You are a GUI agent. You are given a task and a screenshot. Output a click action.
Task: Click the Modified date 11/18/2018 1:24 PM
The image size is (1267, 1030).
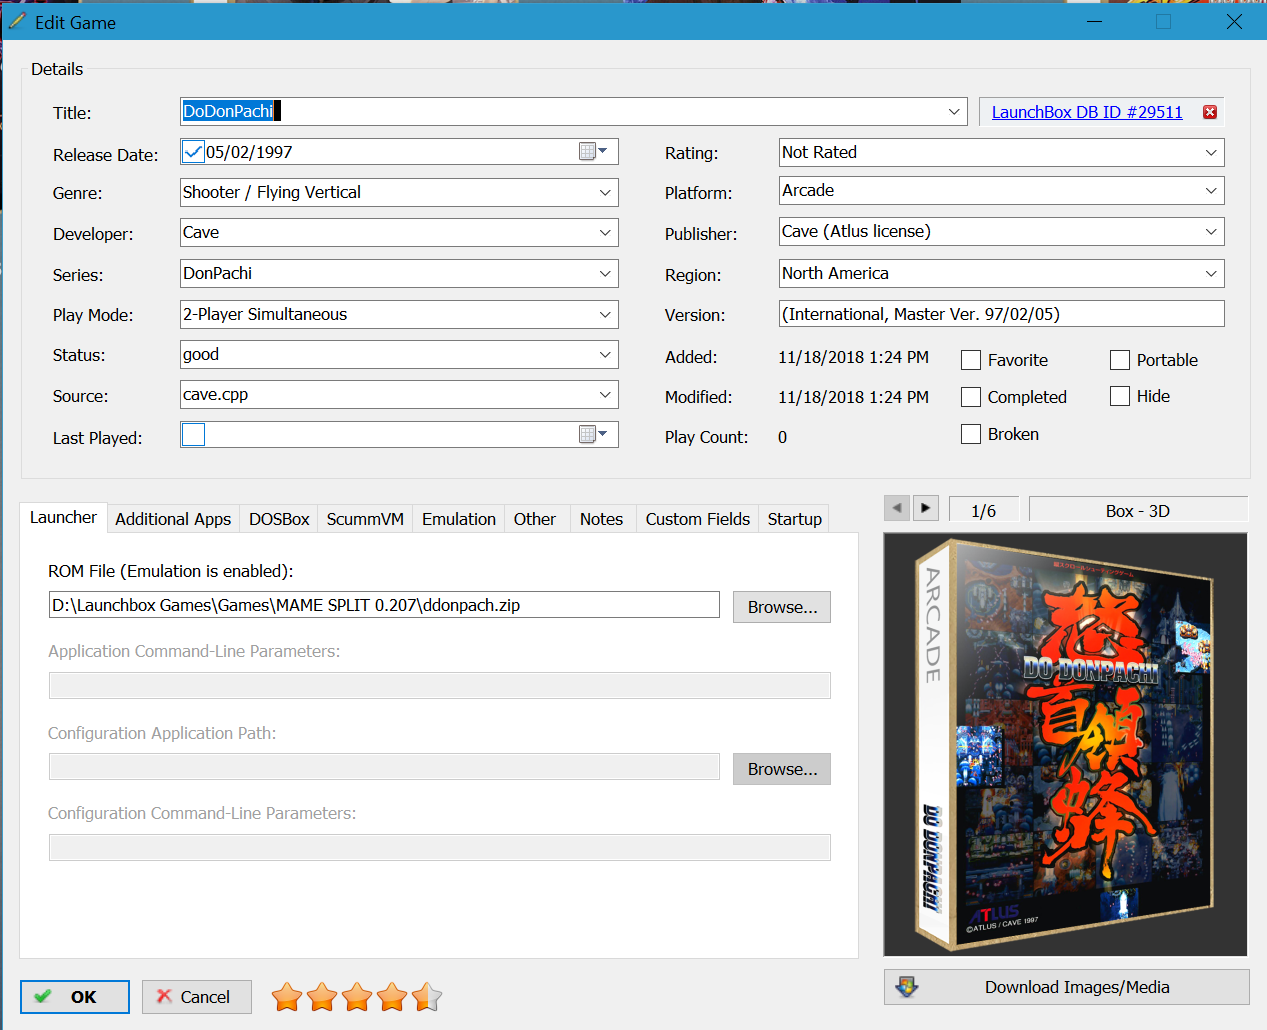pyautogui.click(x=854, y=397)
